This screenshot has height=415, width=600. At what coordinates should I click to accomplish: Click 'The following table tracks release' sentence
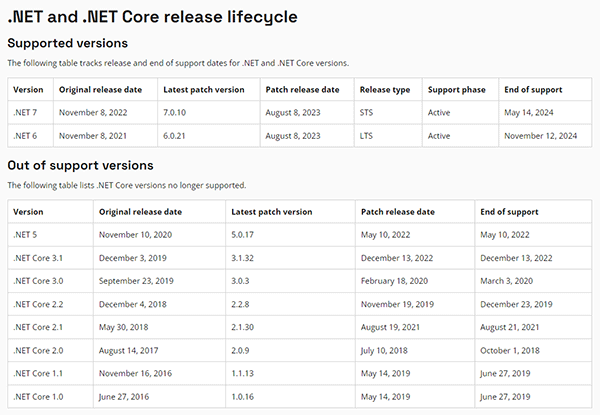click(x=178, y=63)
